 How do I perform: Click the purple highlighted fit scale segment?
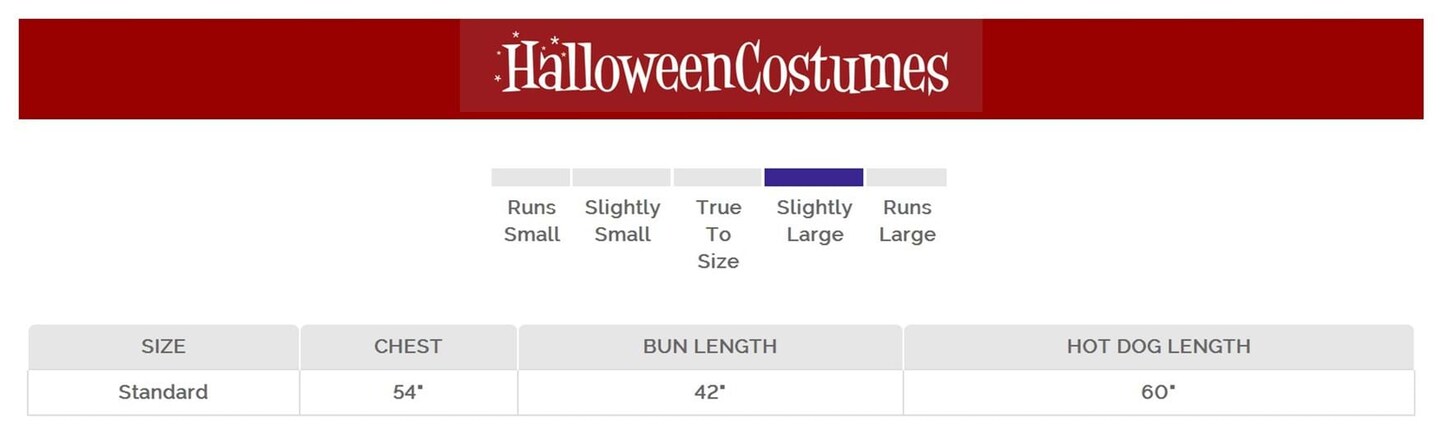click(813, 177)
